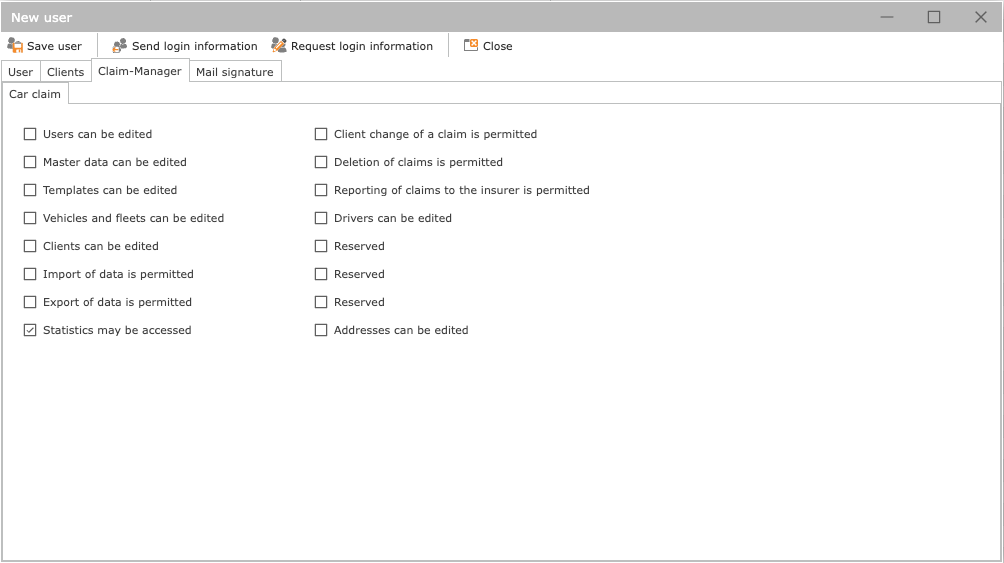Maximize the New user window
This screenshot has width=1004, height=563.
click(934, 17)
